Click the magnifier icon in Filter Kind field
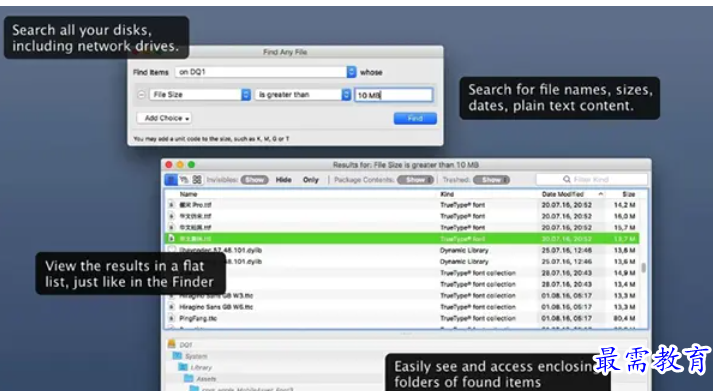The image size is (717, 391). (567, 179)
